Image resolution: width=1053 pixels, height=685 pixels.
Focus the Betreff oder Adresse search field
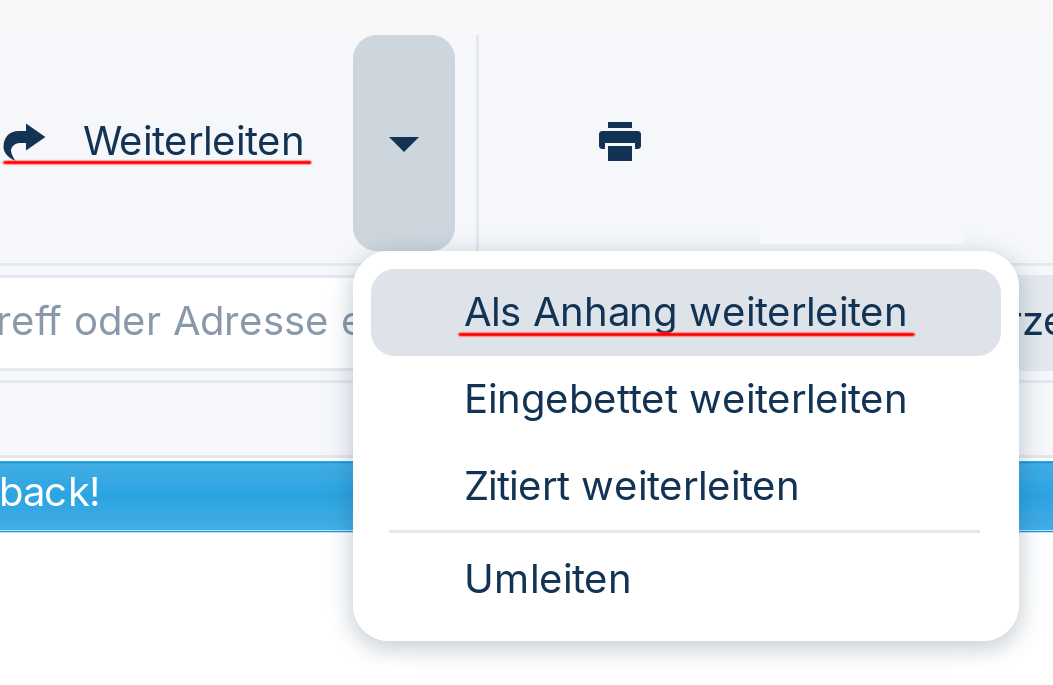170,322
